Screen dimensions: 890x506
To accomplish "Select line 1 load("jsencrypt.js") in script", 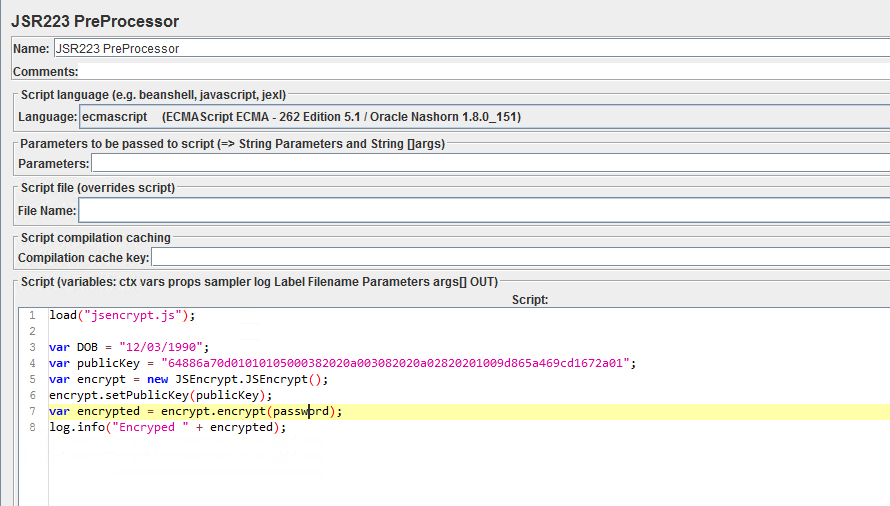I will 122,315.
